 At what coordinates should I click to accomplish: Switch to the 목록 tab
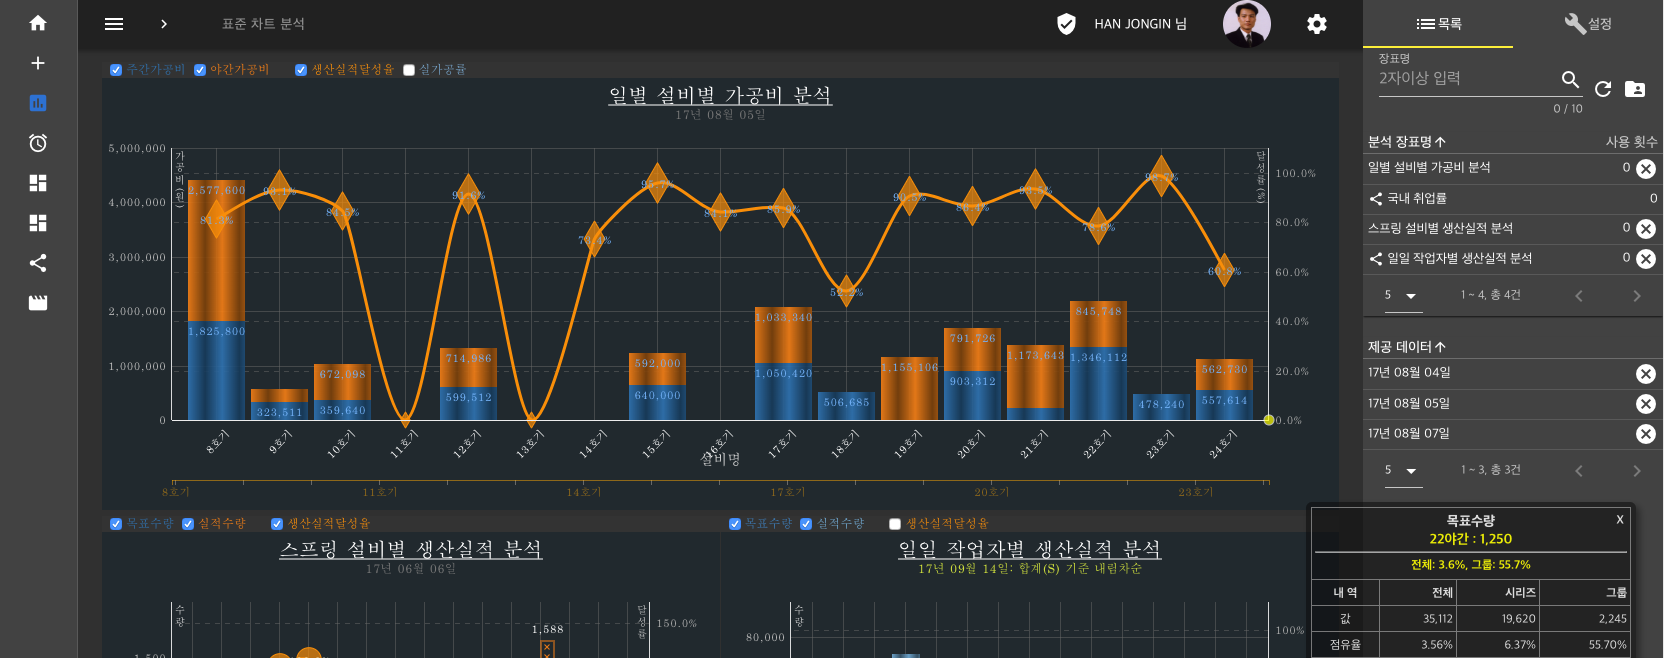pos(1438,24)
